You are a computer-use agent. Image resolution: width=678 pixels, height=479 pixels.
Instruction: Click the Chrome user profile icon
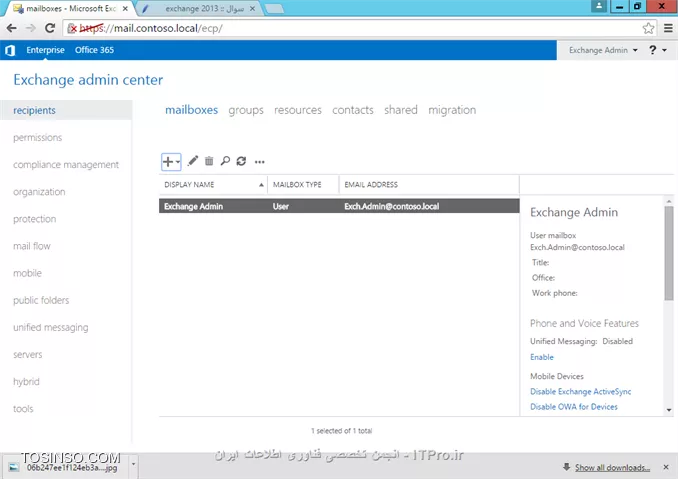(599, 6)
